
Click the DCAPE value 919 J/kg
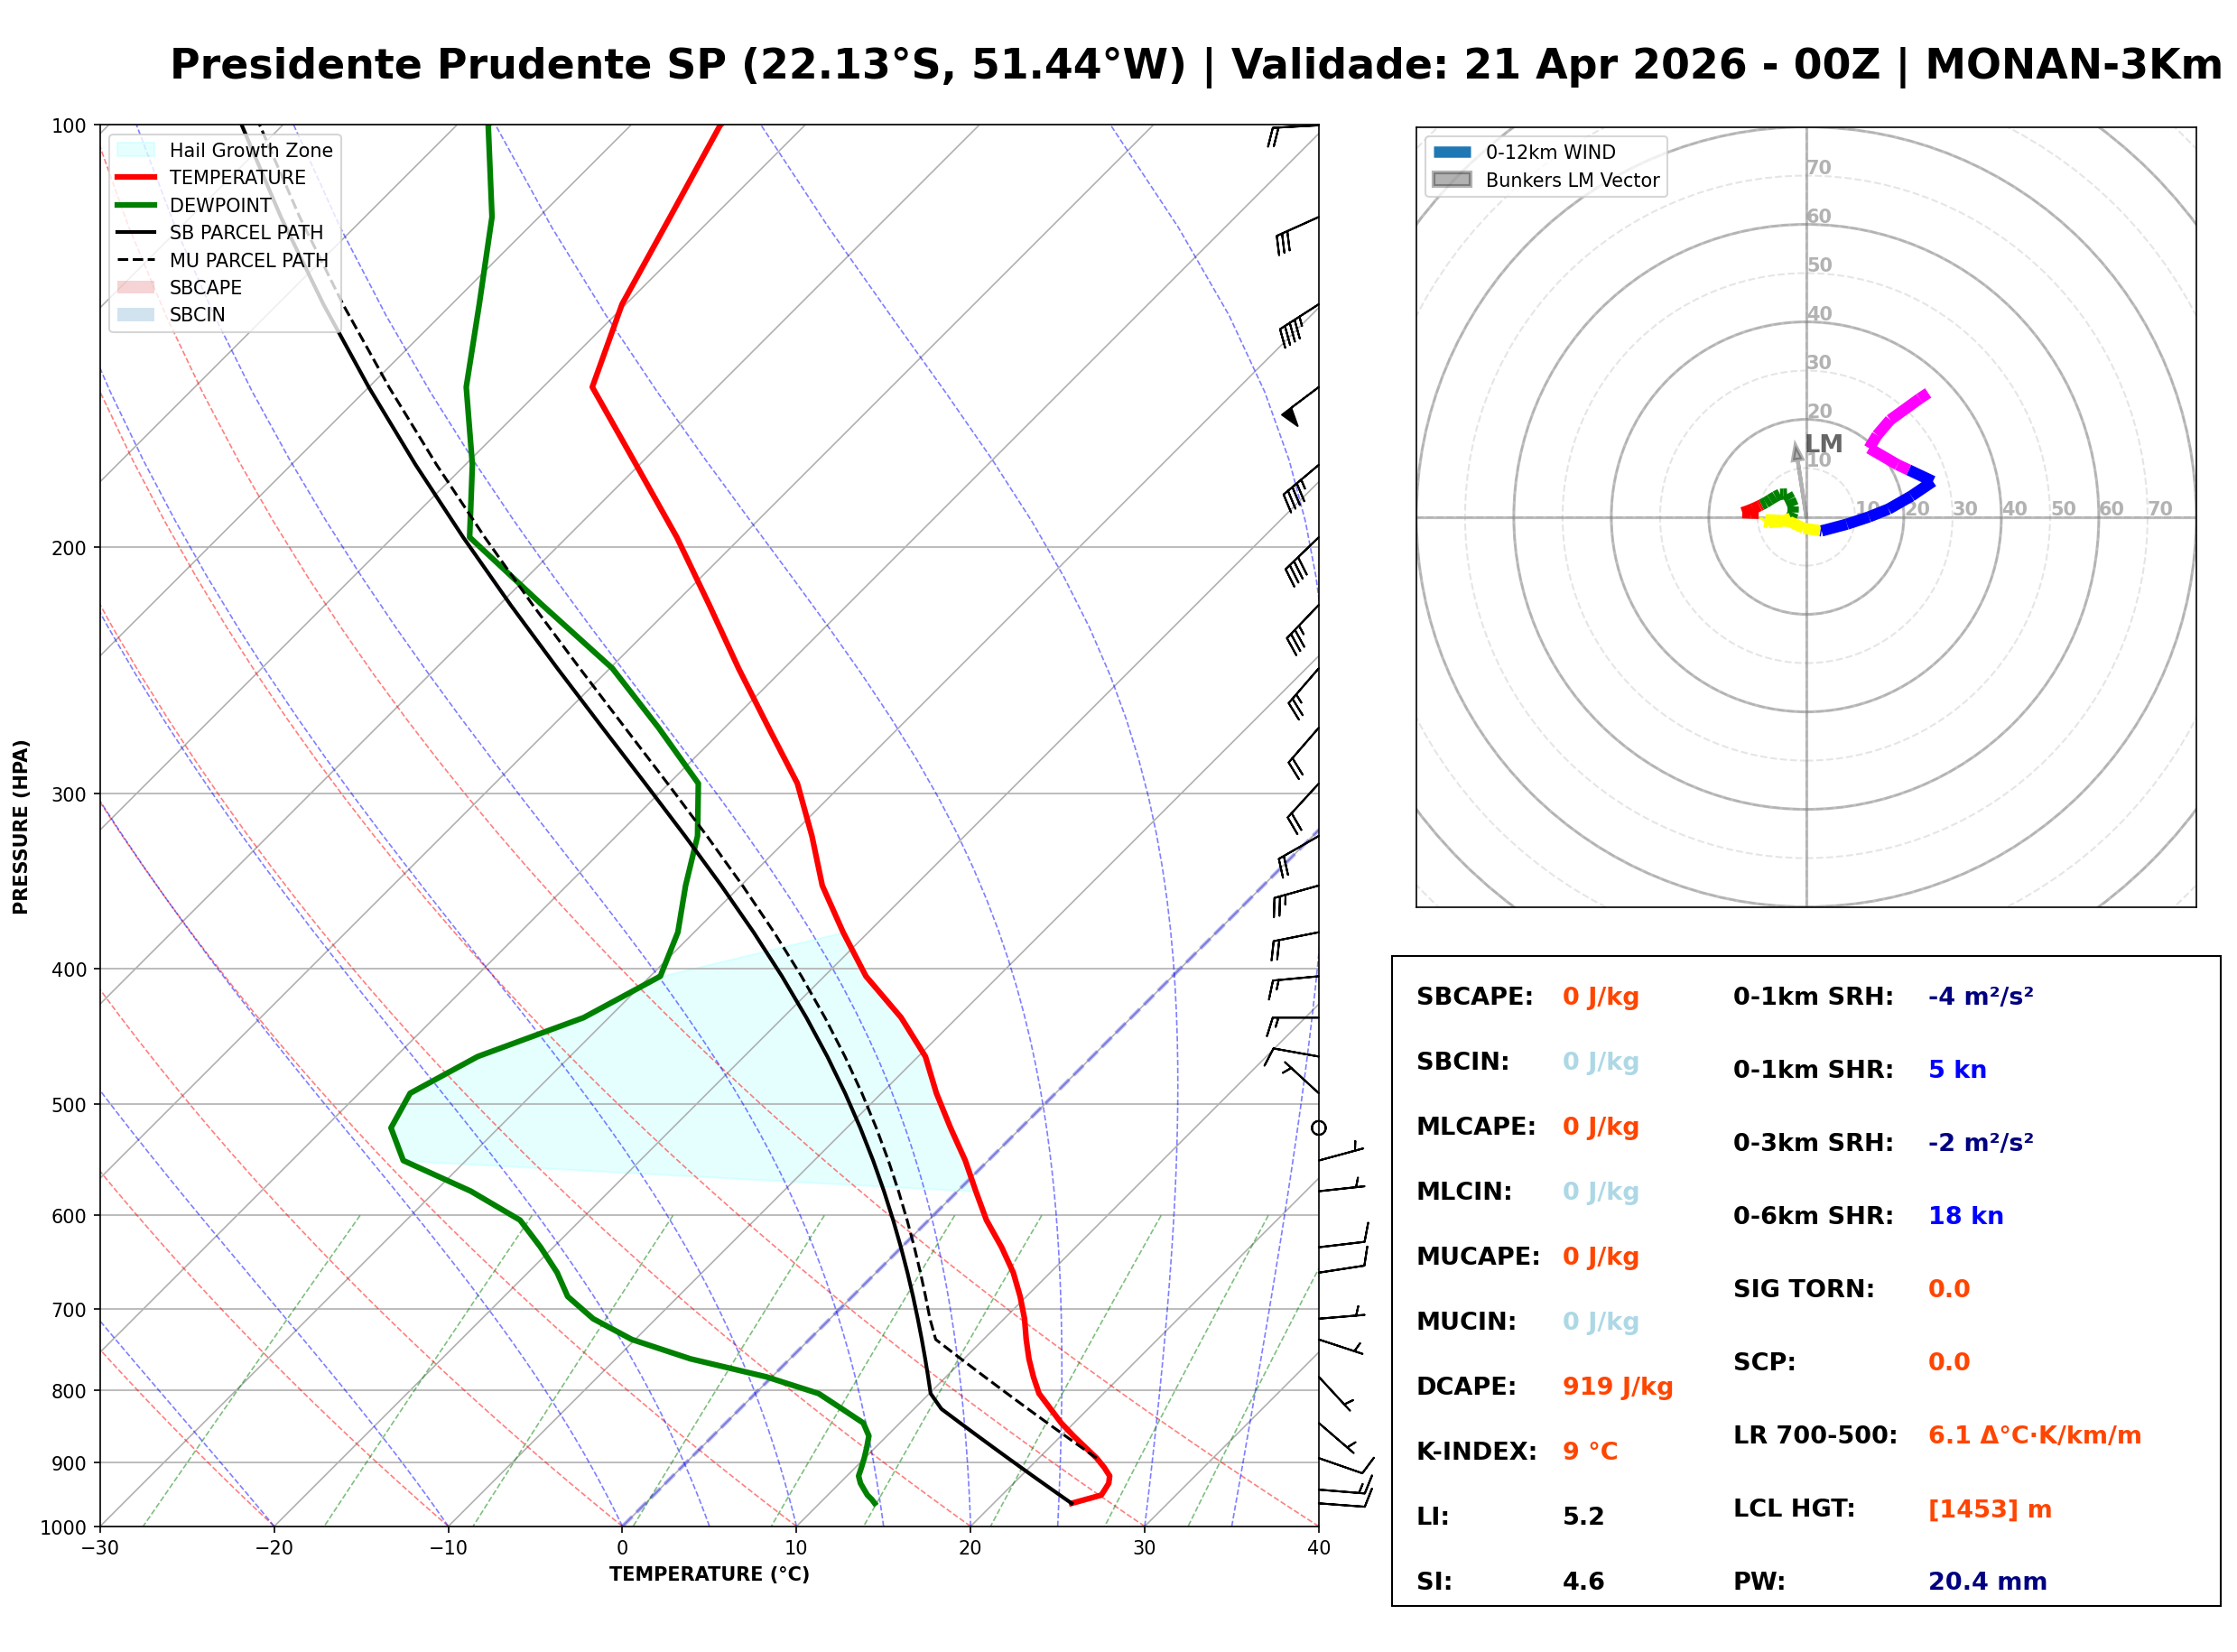coord(1617,1387)
